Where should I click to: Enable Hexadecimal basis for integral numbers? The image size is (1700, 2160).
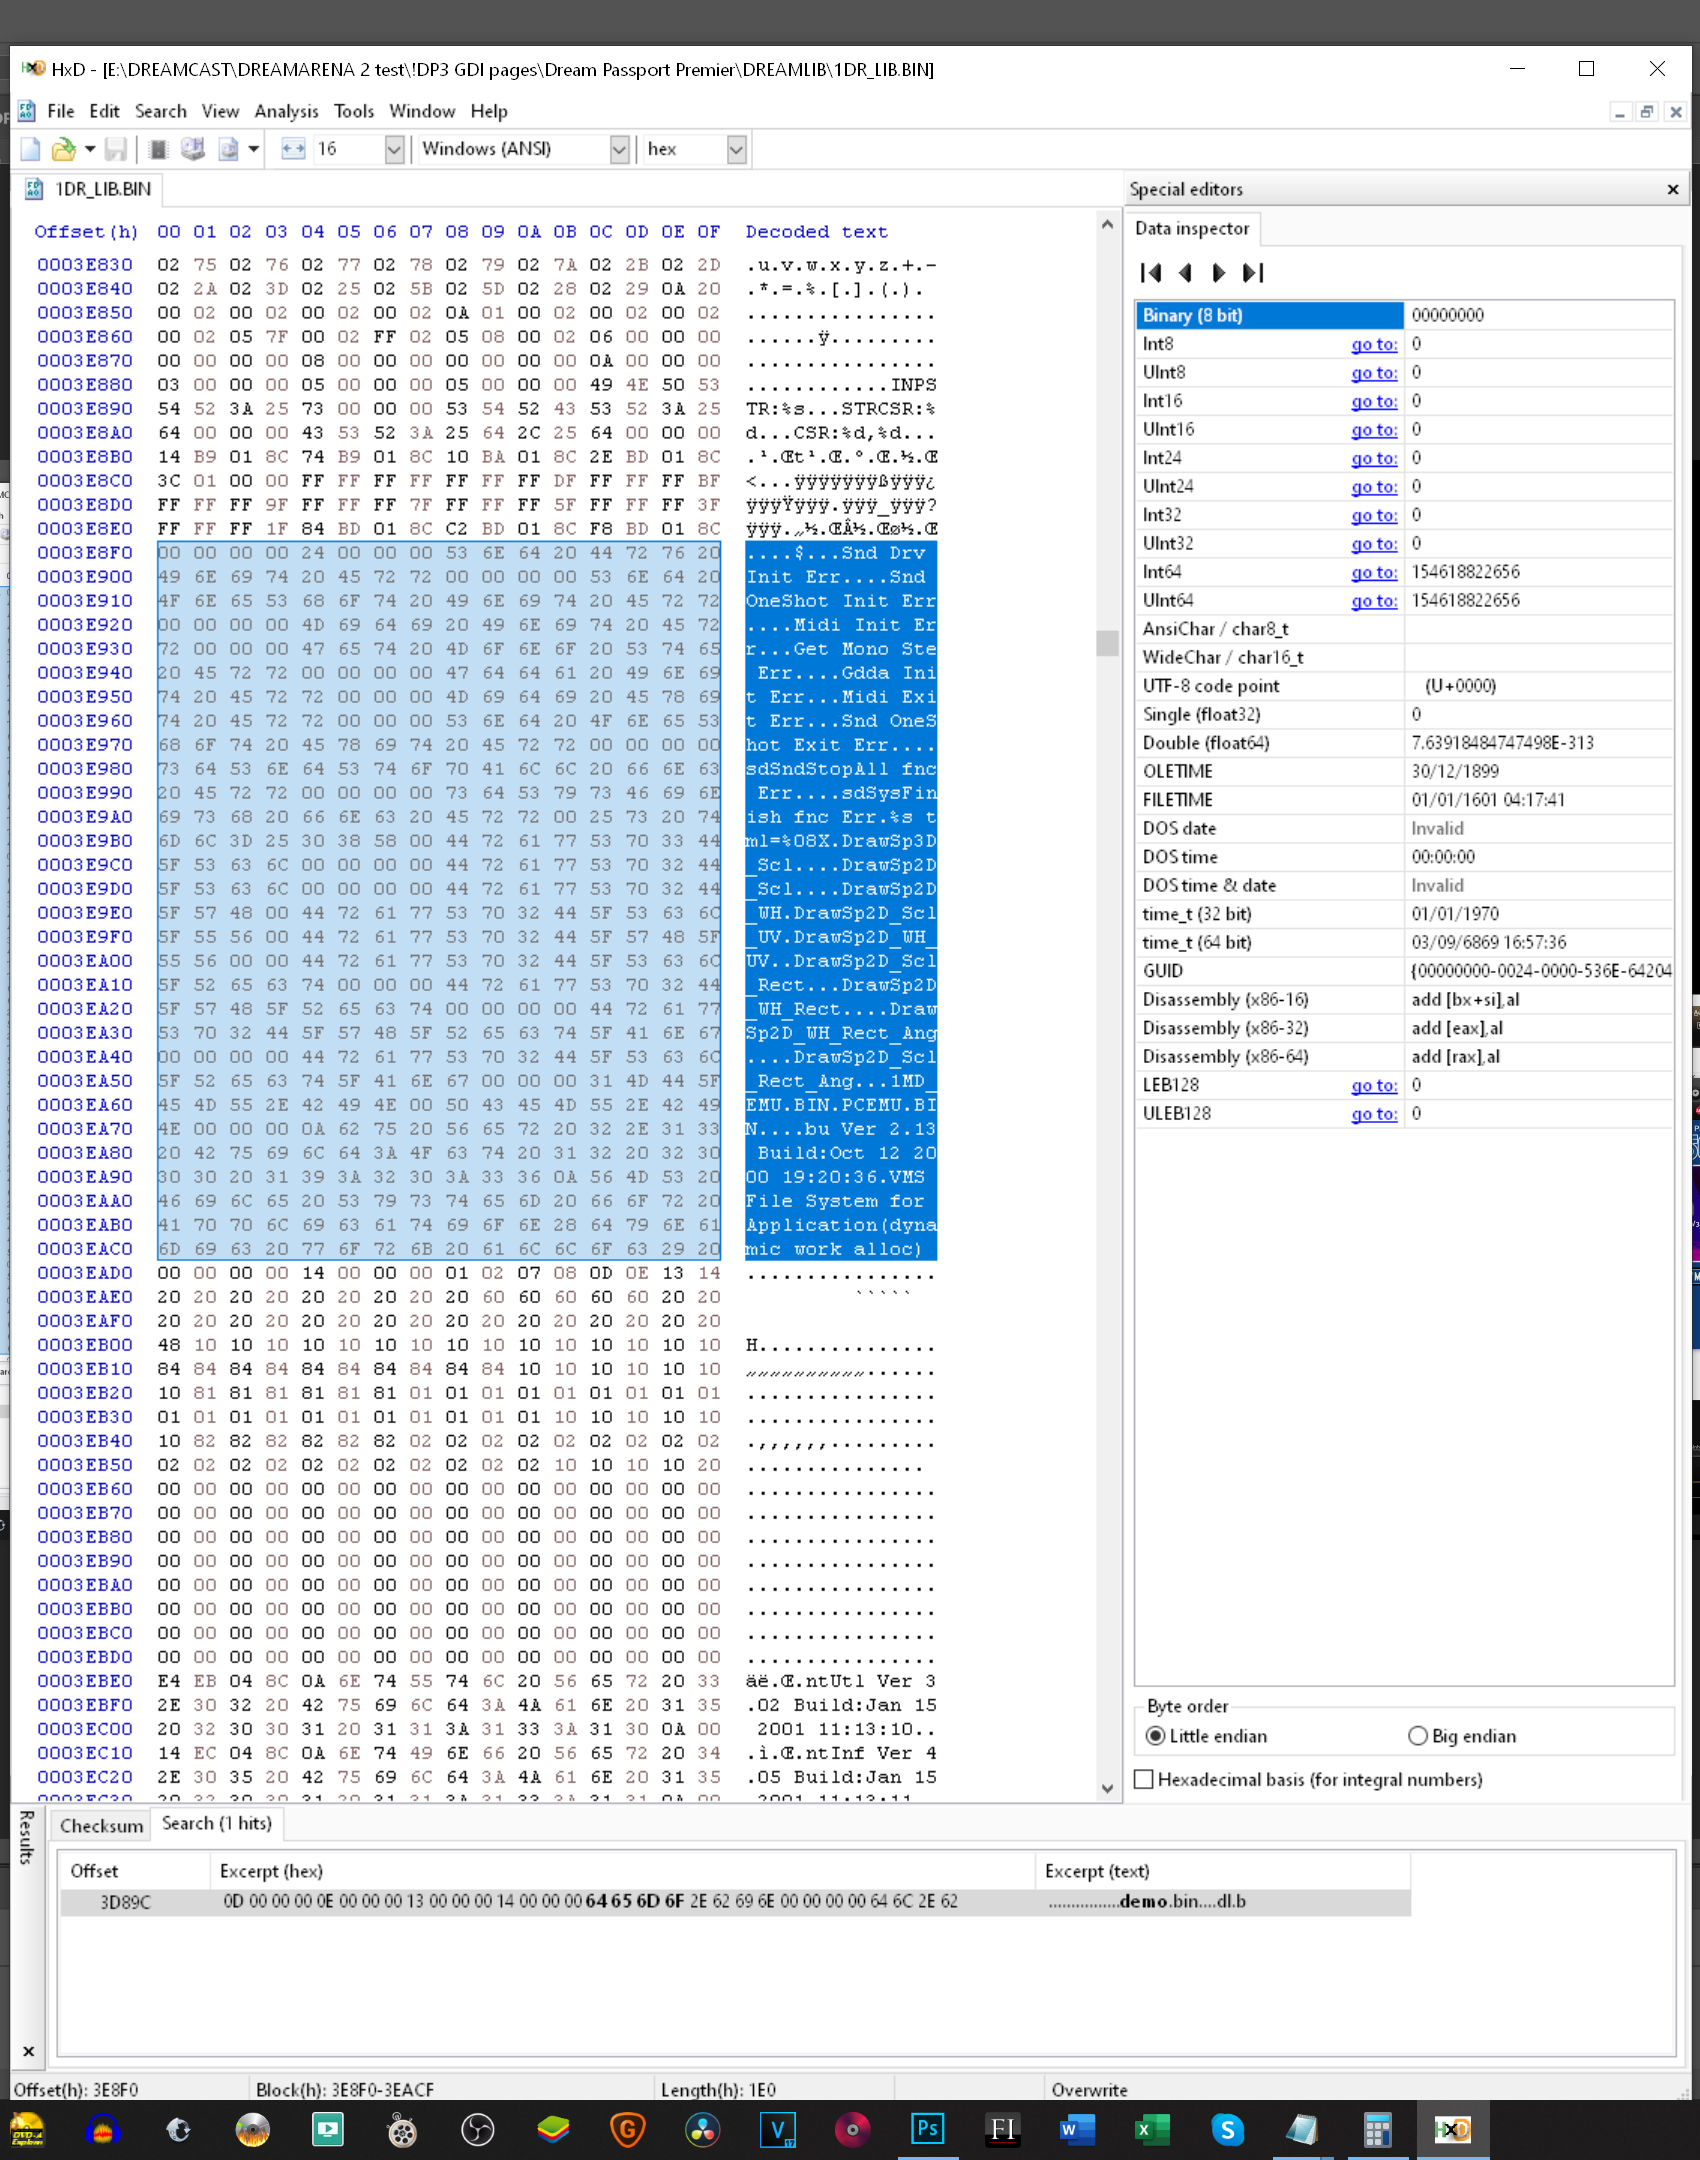(x=1144, y=1779)
